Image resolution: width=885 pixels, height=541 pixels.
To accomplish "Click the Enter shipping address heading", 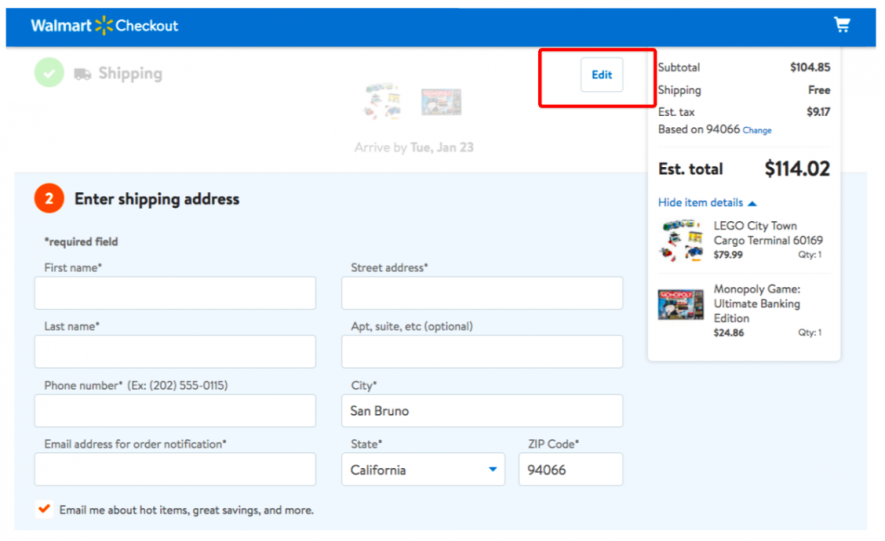I will pos(157,199).
